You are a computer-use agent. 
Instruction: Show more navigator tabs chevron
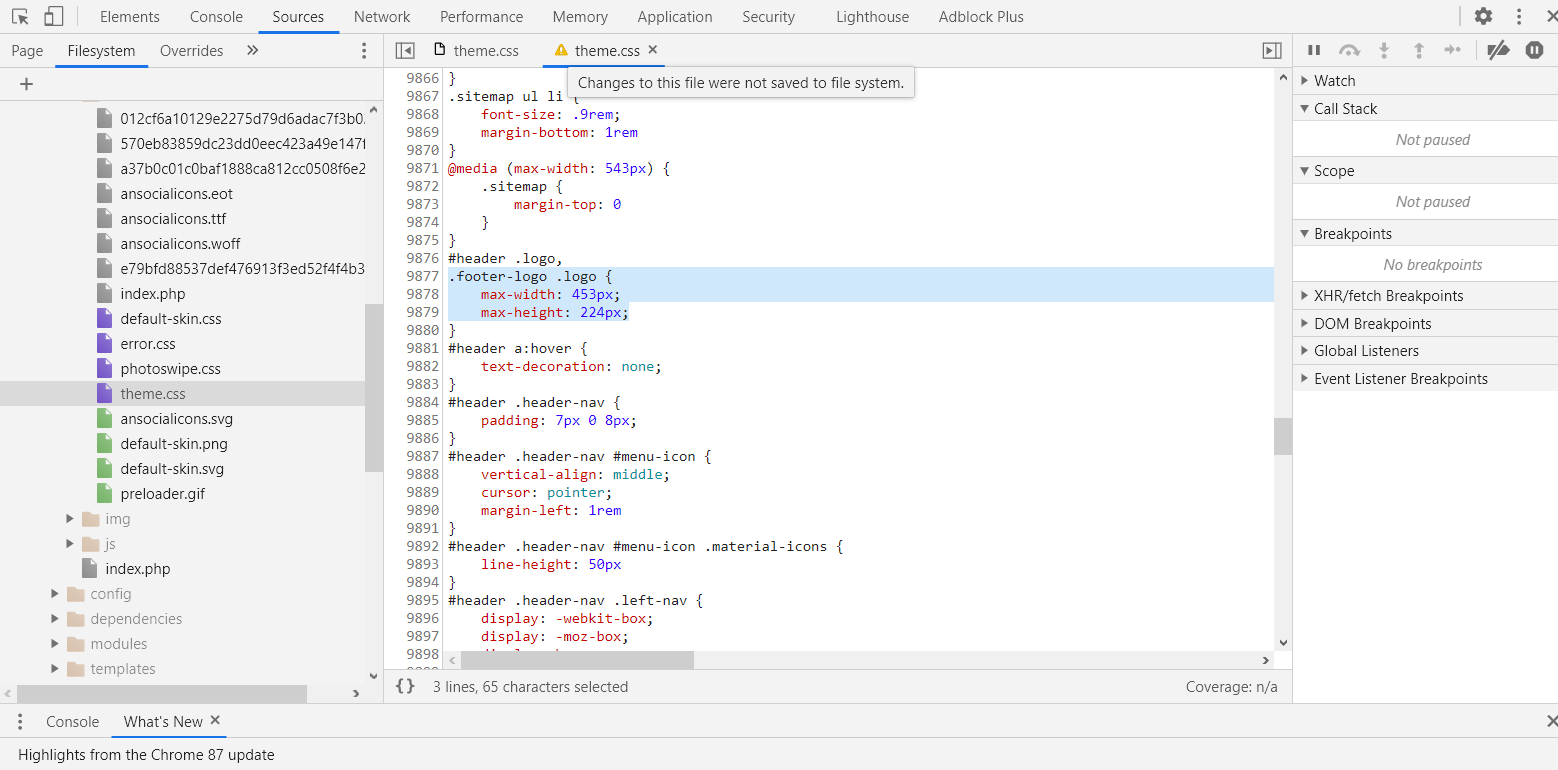[252, 50]
